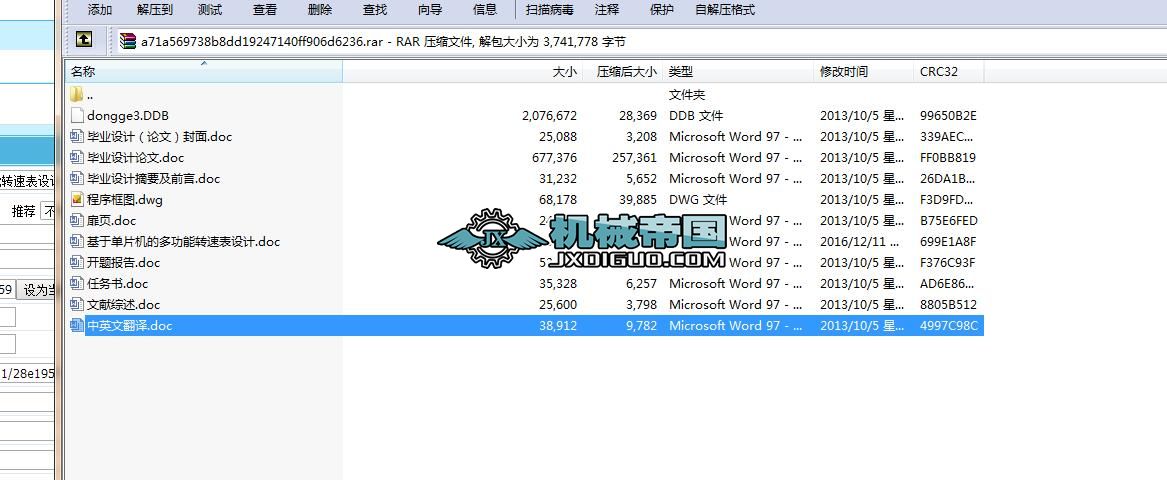1167x480 pixels.
Task: Click DWG icon of 程序框图.dwg
Action: (x=77, y=199)
